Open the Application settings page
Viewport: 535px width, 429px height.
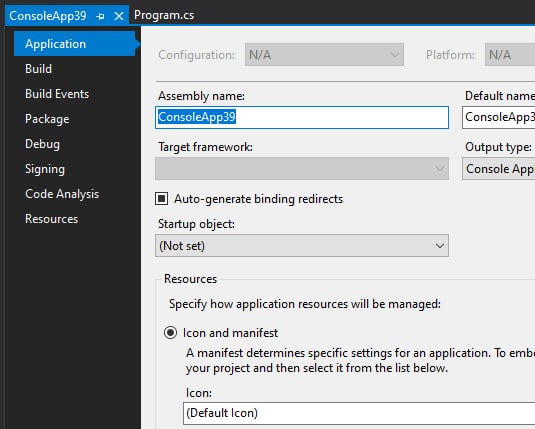(x=75, y=44)
